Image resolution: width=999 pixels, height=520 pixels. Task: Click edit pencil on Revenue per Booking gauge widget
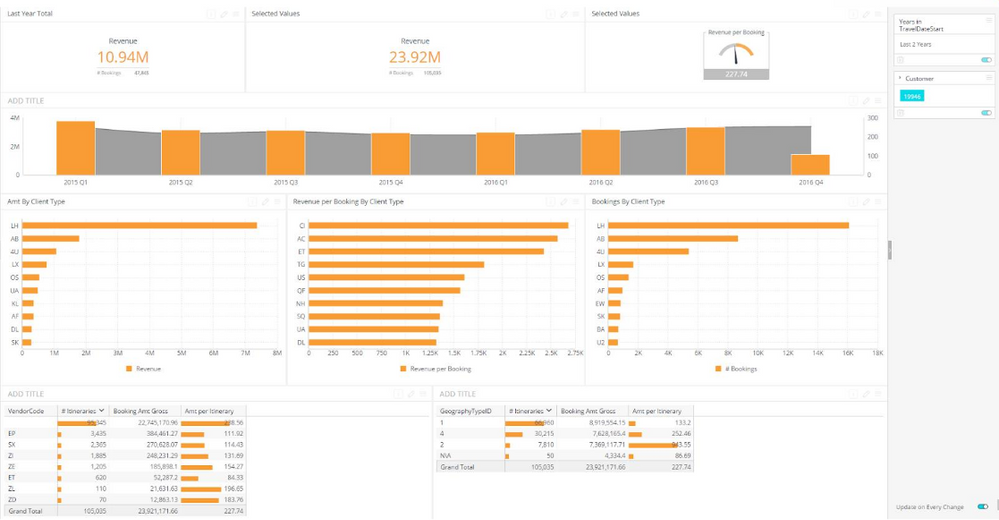865,14
